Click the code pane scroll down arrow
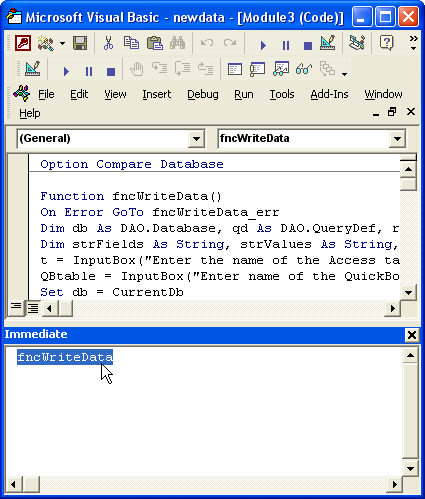This screenshot has width=425, height=499. (x=408, y=293)
